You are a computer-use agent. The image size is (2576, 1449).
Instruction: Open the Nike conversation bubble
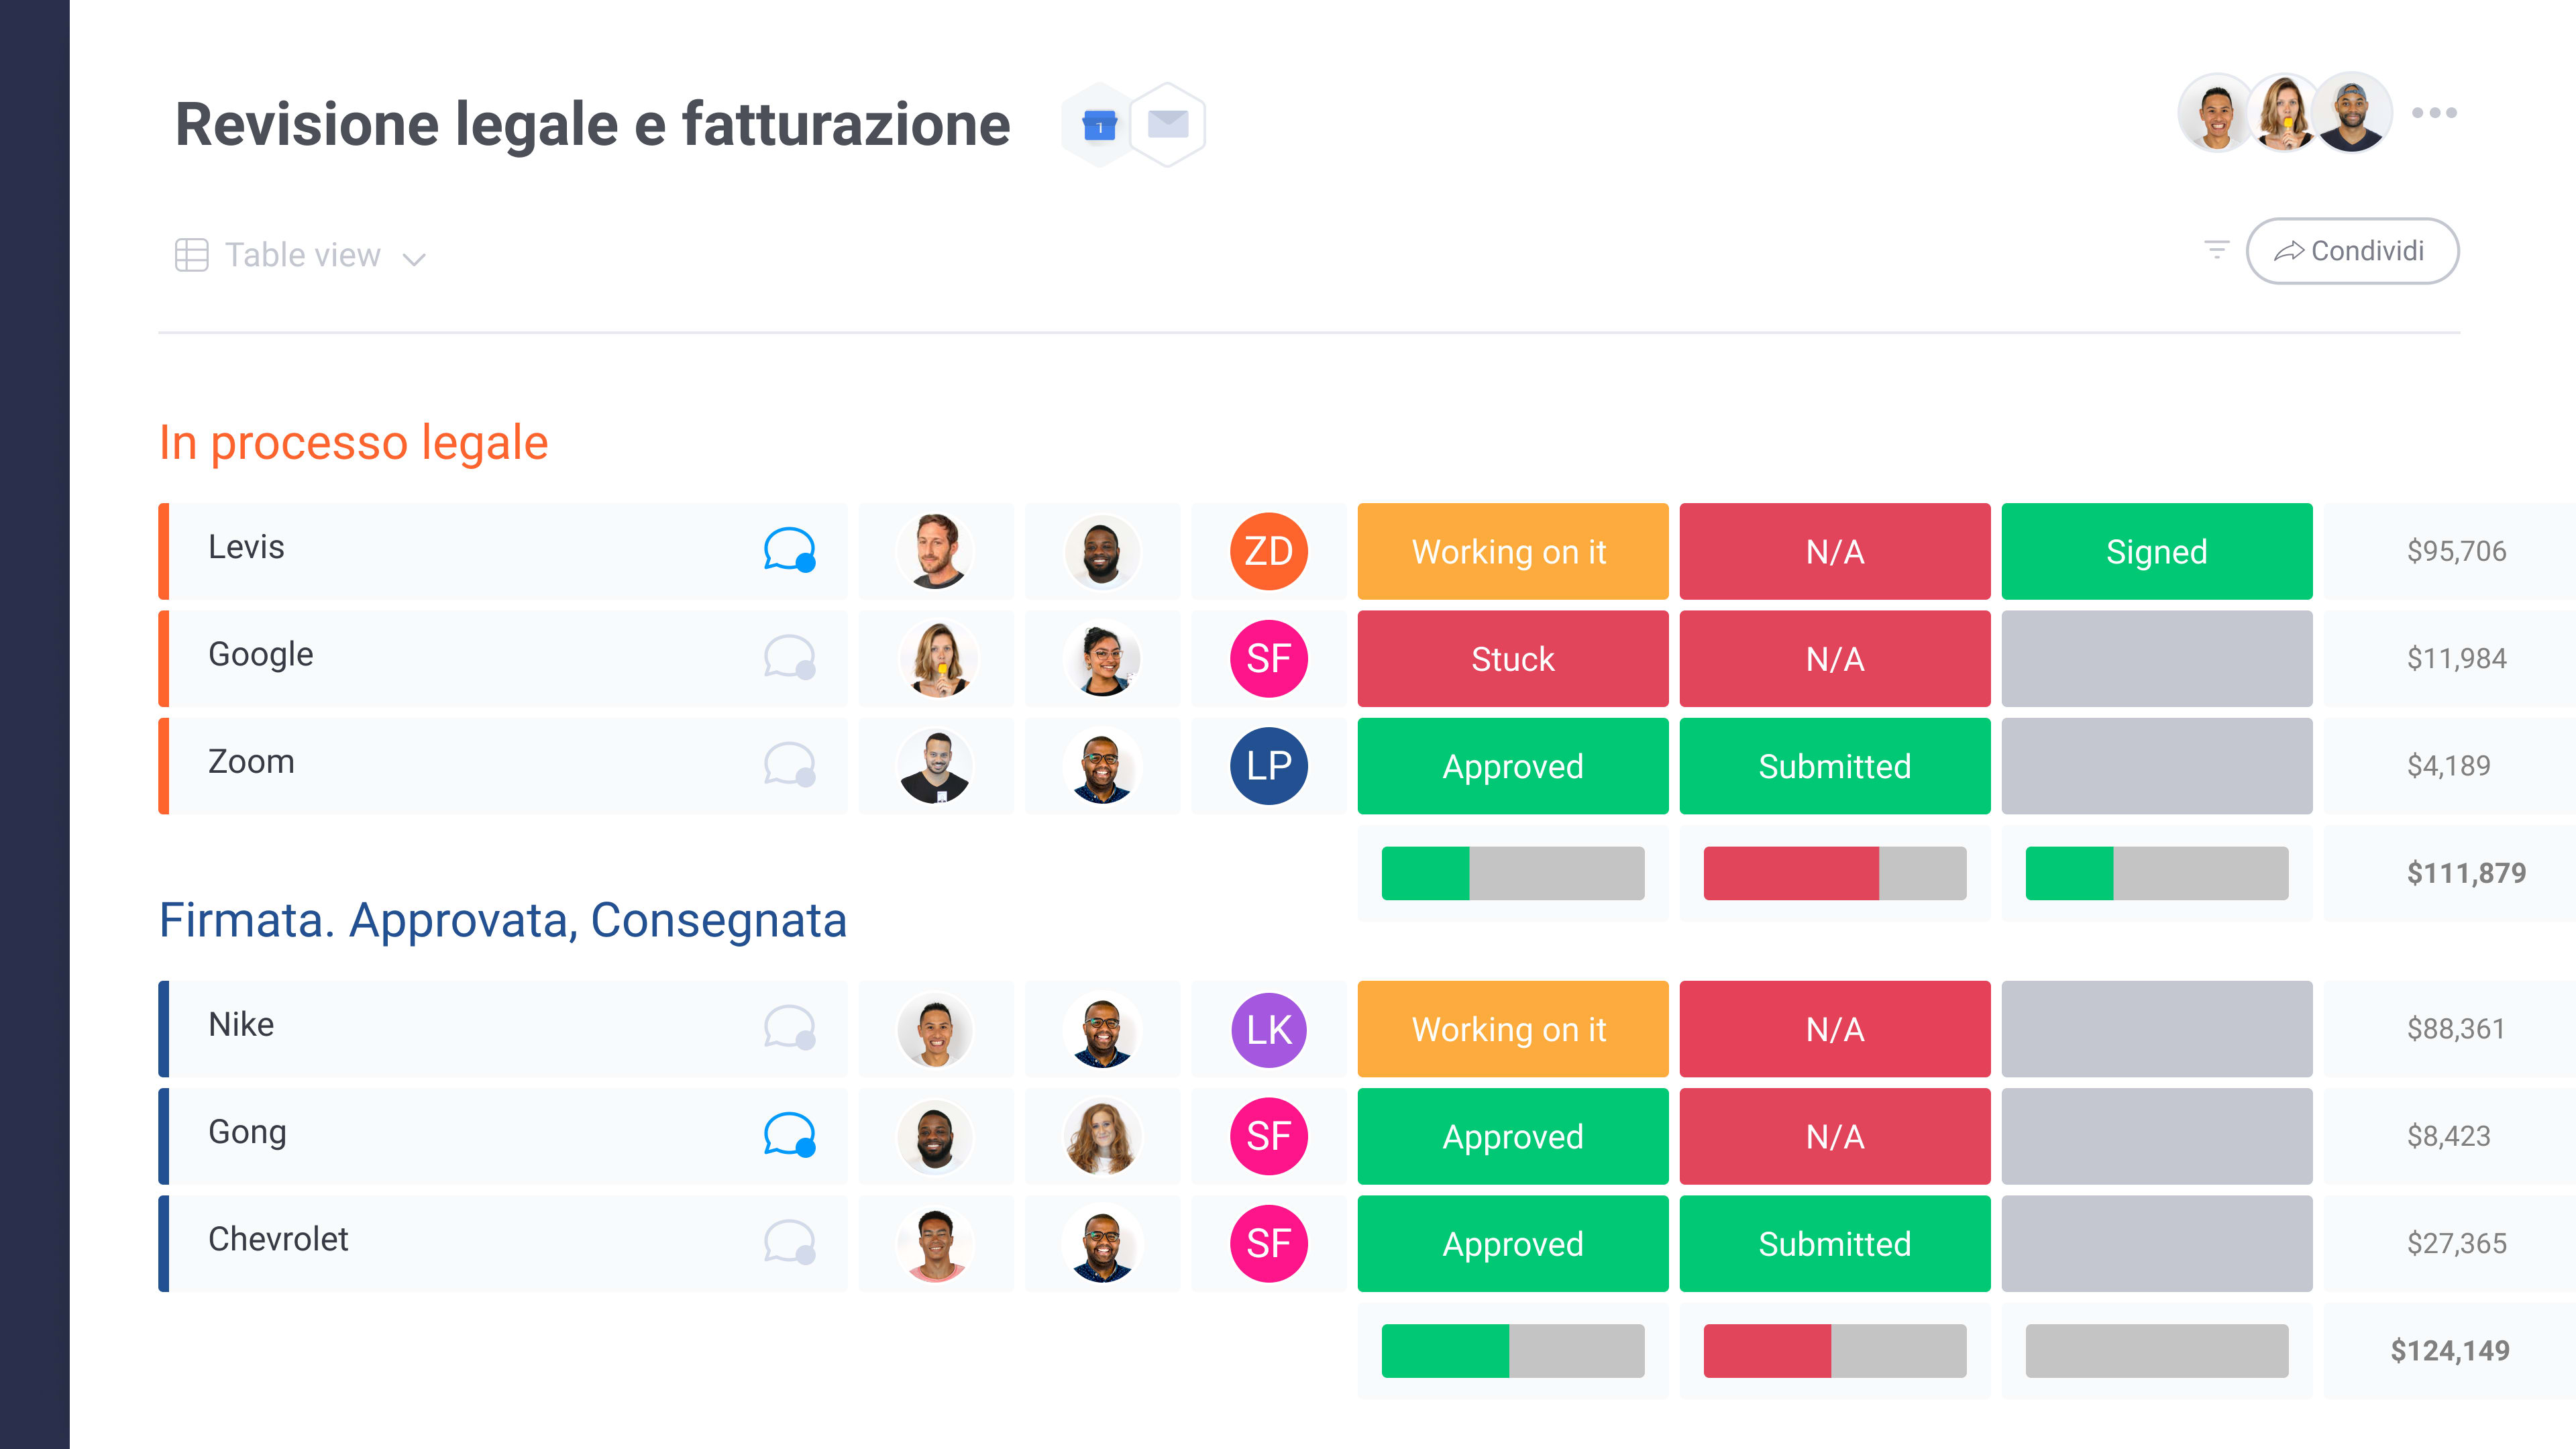pyautogui.click(x=789, y=1027)
